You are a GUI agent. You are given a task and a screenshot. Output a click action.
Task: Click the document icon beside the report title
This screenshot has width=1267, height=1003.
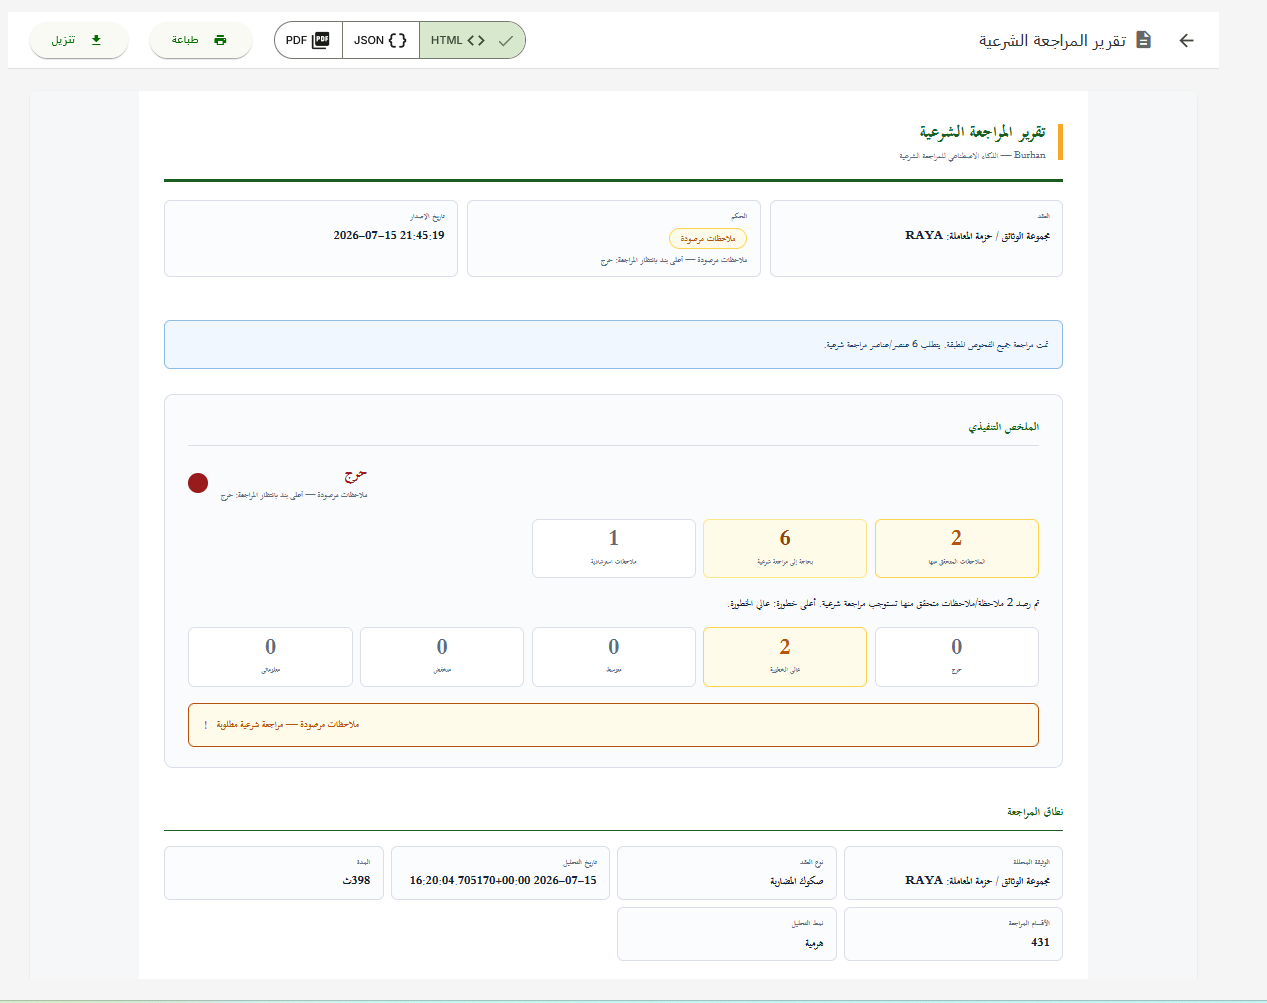tap(1144, 40)
